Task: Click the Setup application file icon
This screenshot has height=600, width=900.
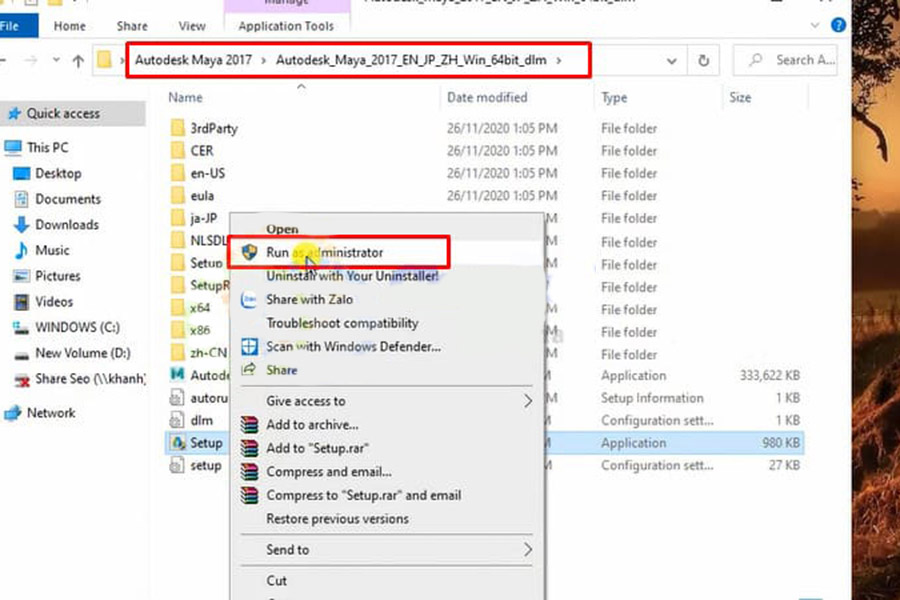Action: coord(178,443)
